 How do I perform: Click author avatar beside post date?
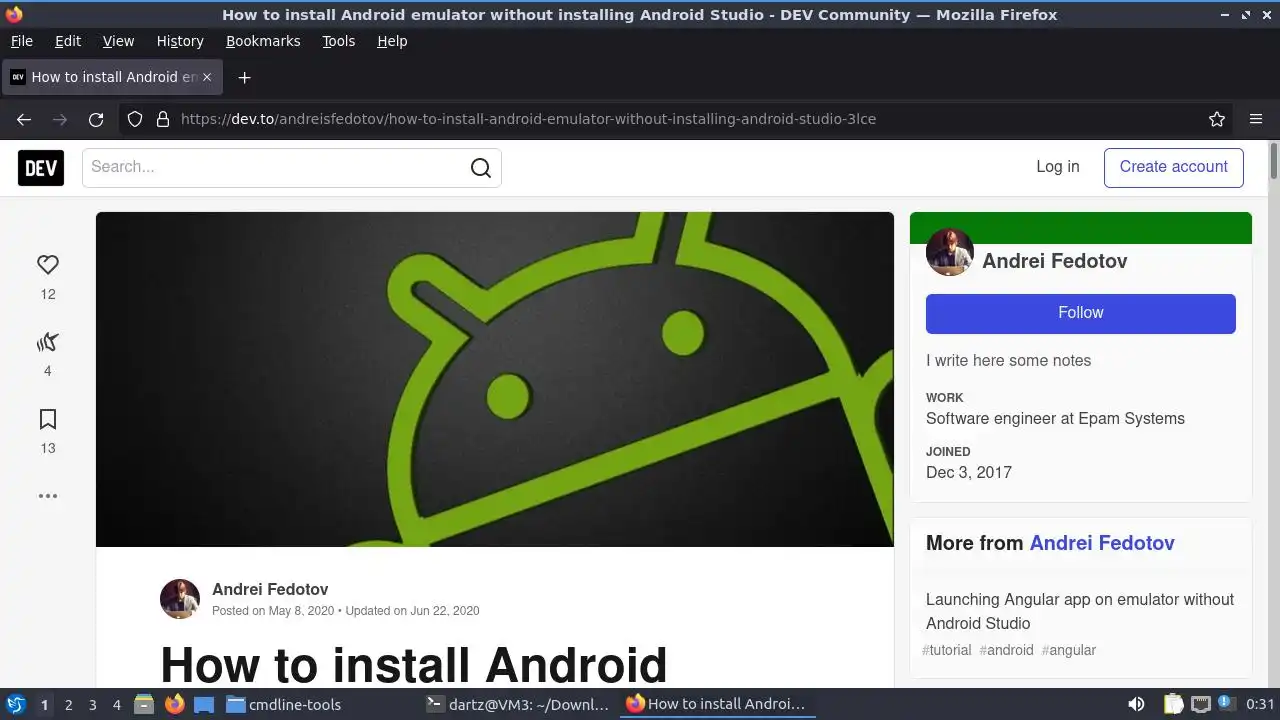point(180,599)
